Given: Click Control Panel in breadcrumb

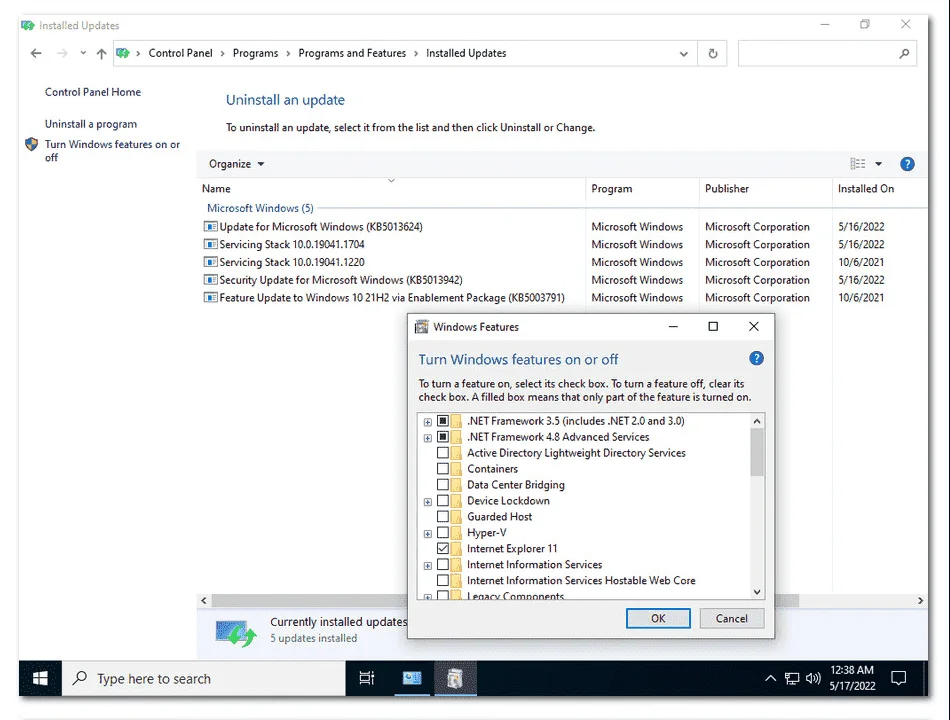Looking at the screenshot, I should (181, 53).
